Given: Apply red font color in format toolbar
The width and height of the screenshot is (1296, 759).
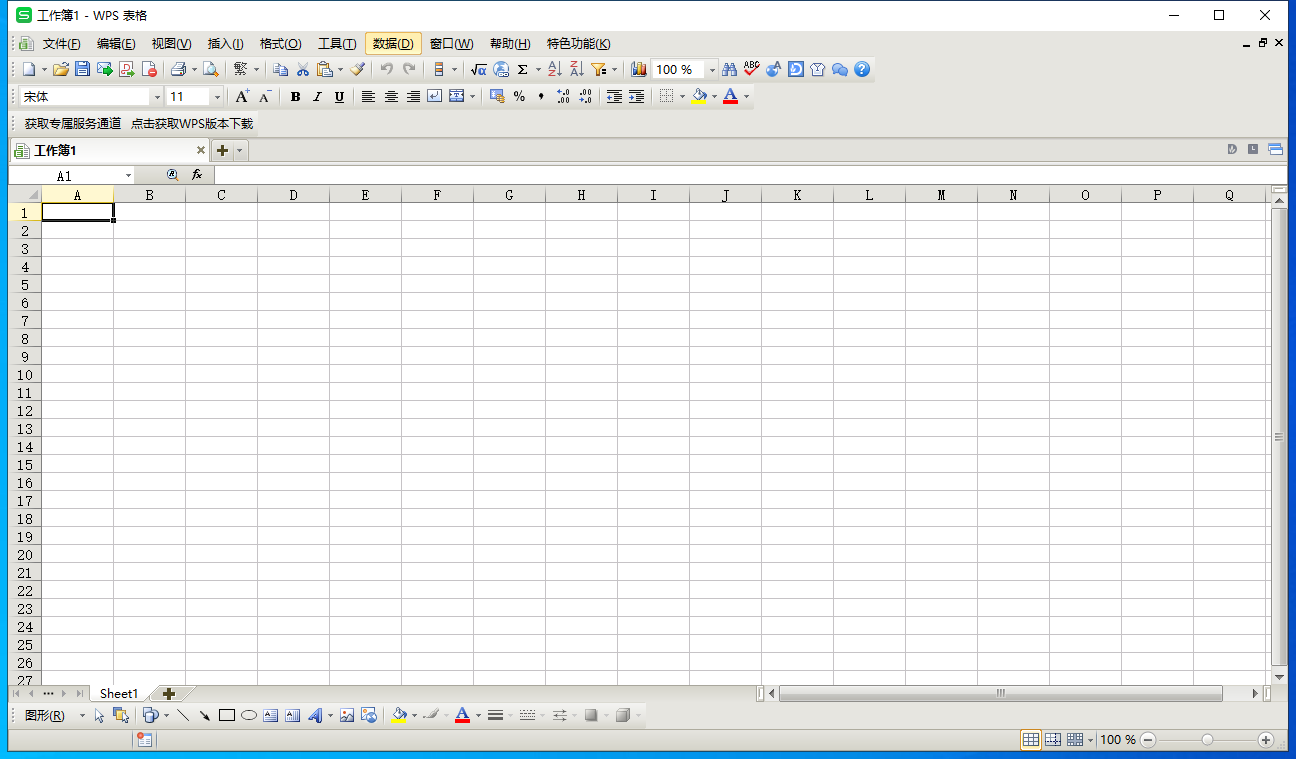Looking at the screenshot, I should [x=731, y=97].
